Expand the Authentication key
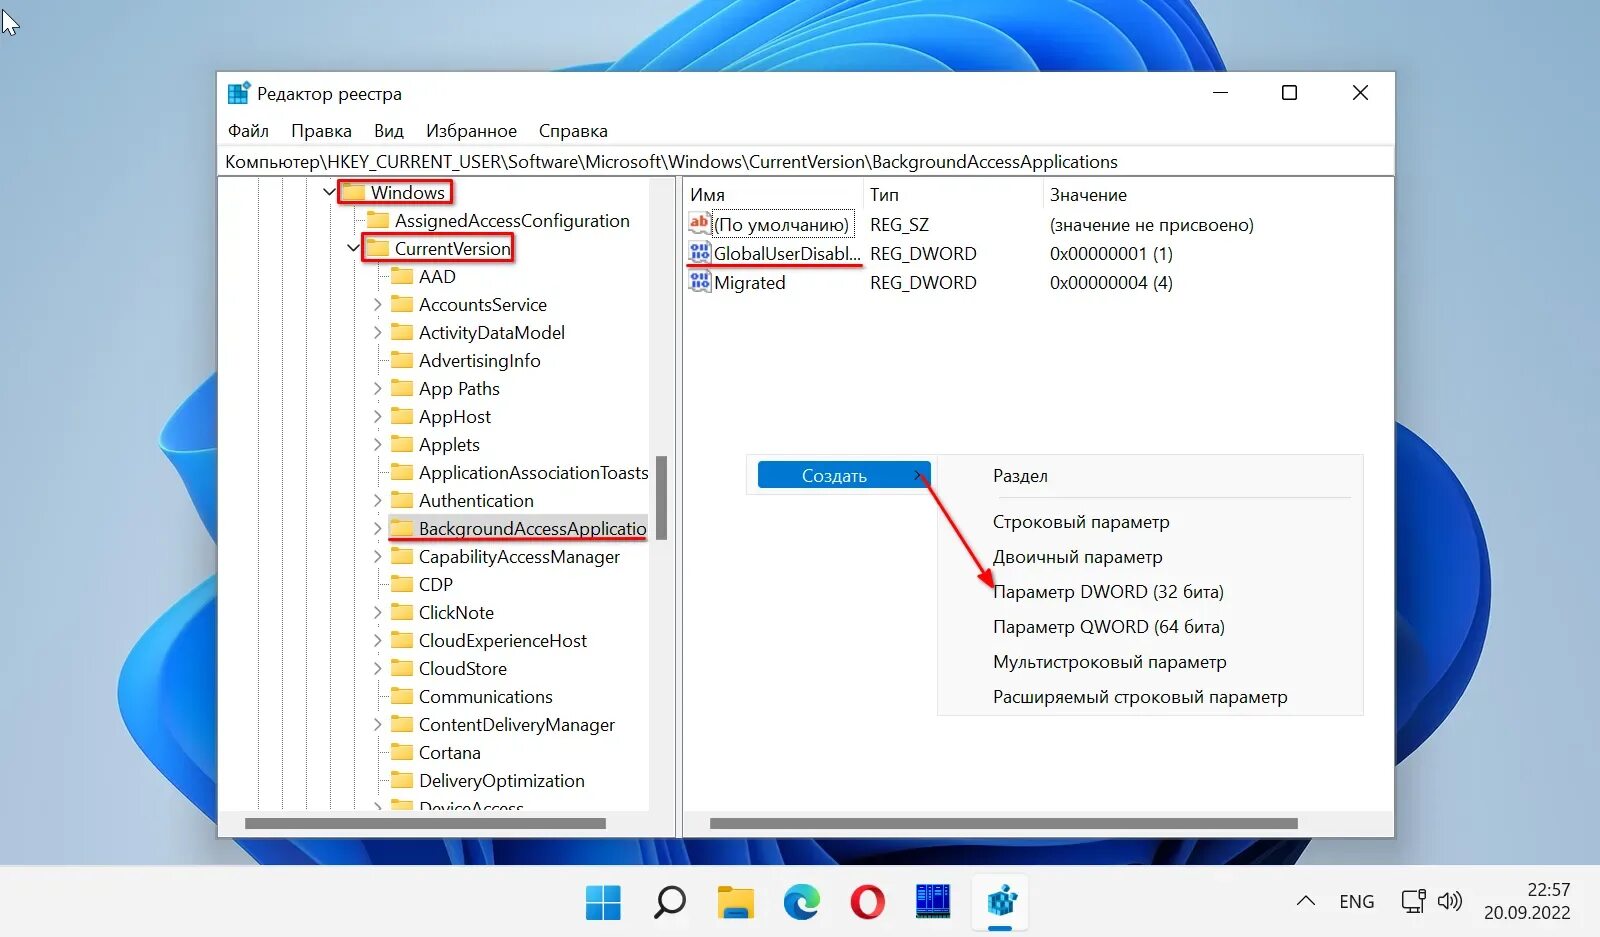The height and width of the screenshot is (937, 1600). [377, 500]
